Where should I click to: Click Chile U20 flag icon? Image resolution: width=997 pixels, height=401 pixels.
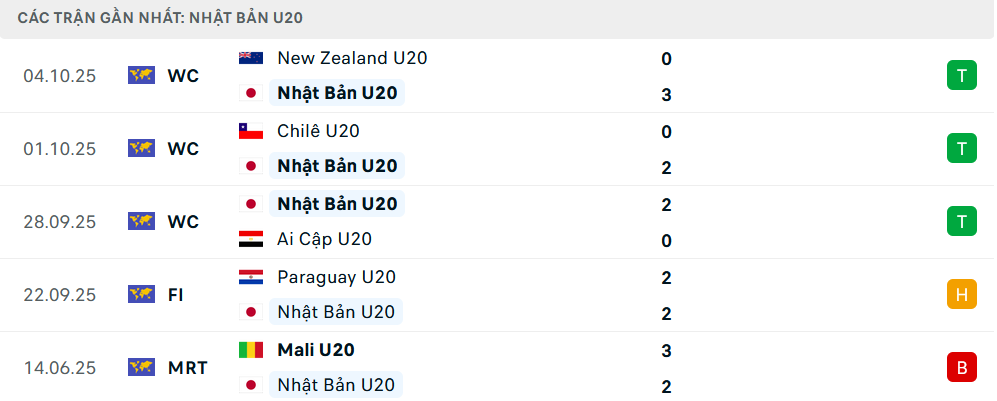tap(250, 131)
